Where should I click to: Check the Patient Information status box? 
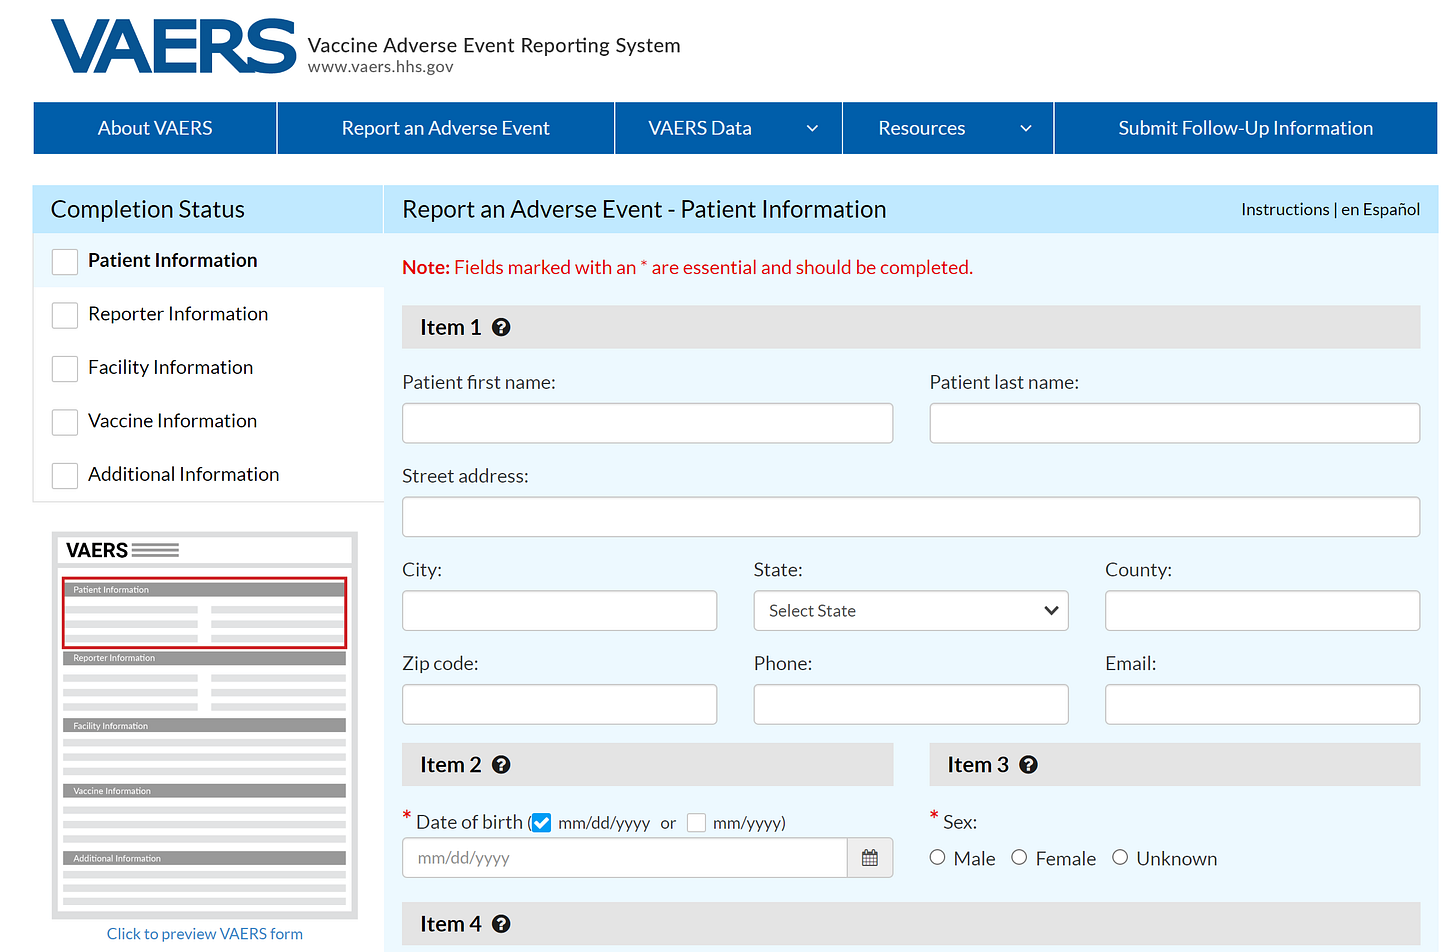[x=65, y=261]
